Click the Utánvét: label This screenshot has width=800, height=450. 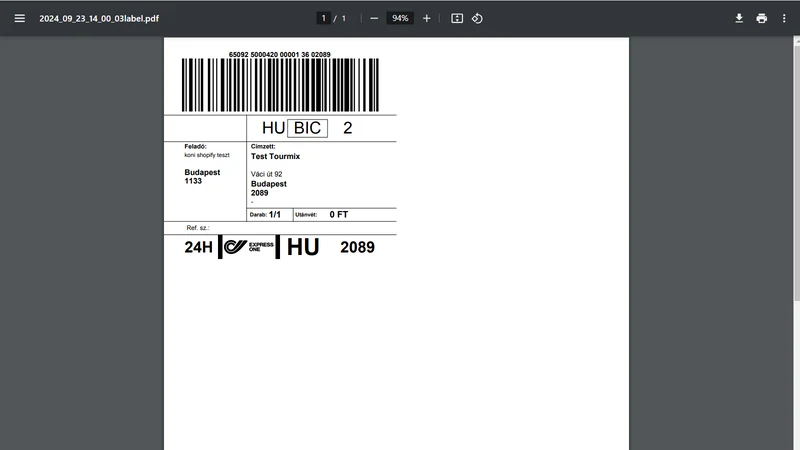(306, 215)
